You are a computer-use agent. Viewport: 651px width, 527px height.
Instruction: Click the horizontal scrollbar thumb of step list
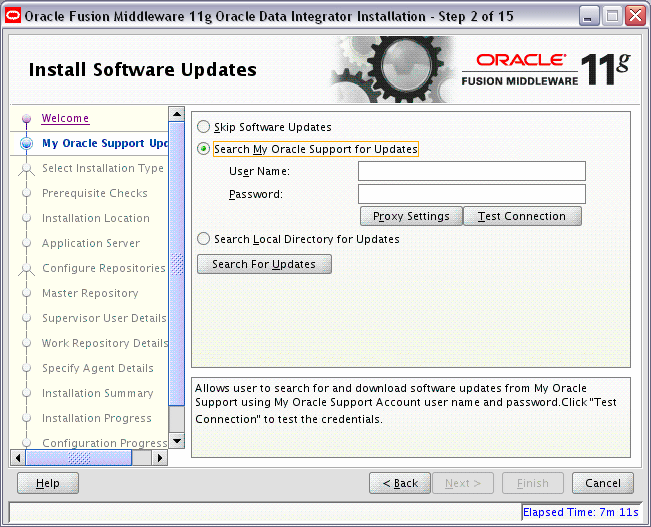point(78,458)
